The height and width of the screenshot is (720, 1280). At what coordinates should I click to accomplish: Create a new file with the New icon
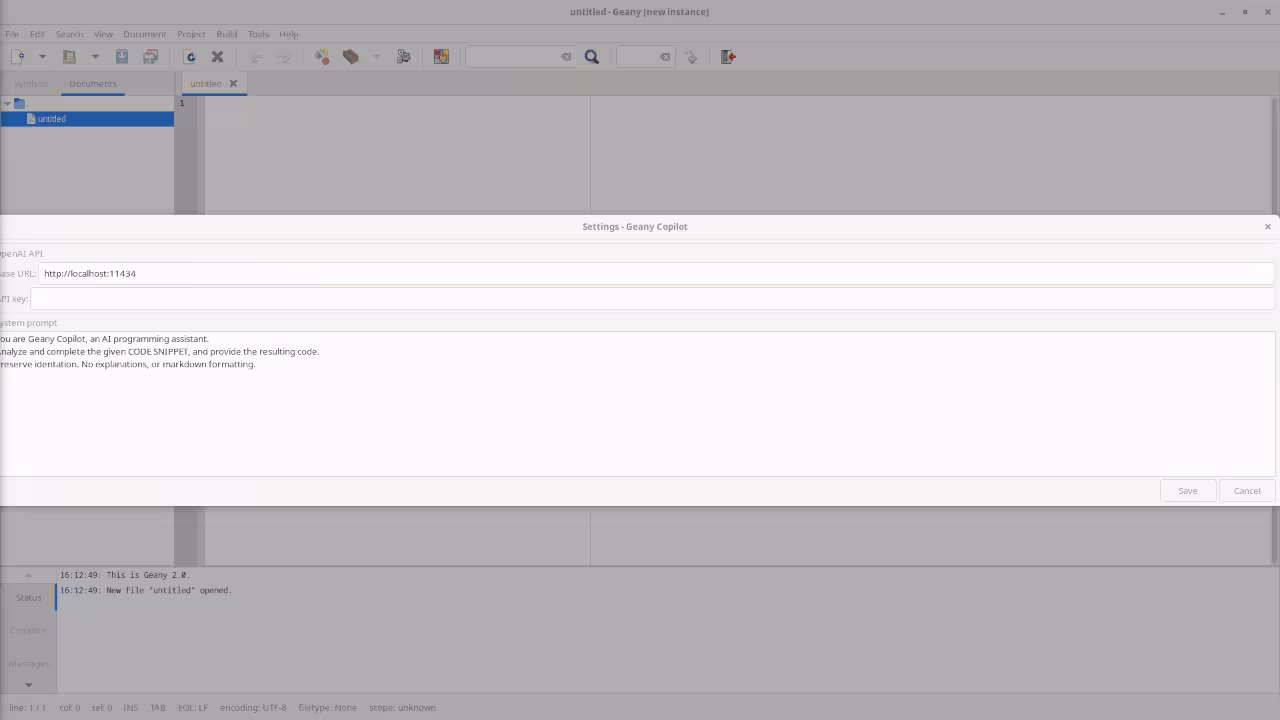coord(18,56)
